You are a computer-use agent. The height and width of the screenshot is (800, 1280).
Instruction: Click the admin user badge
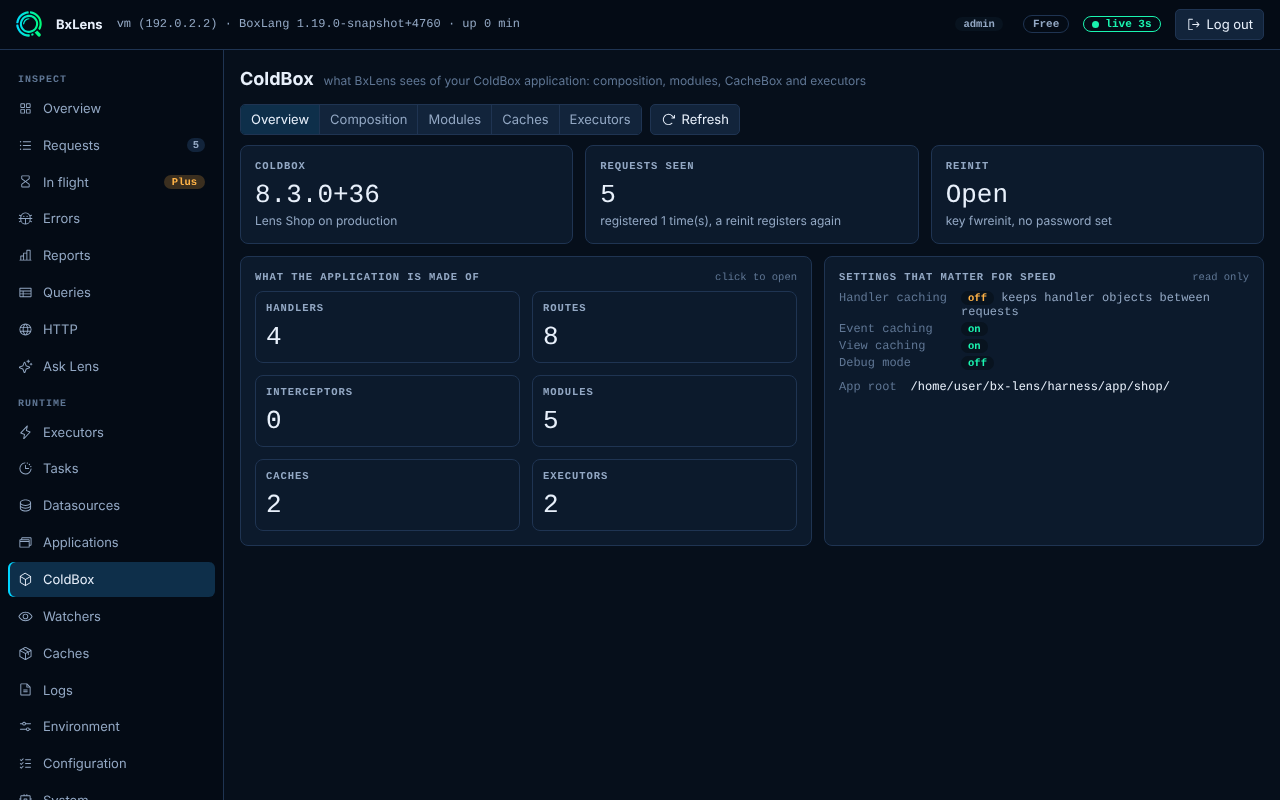tap(979, 24)
